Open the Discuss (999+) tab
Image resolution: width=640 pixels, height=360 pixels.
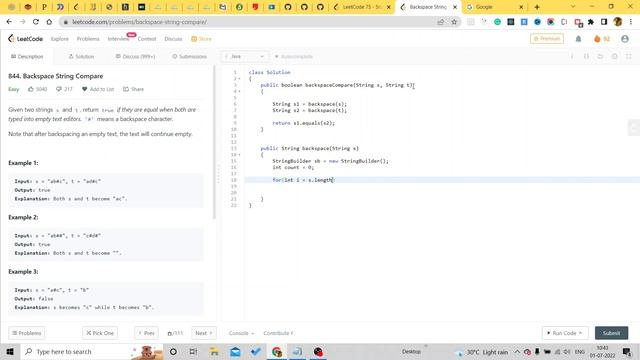[x=135, y=56]
